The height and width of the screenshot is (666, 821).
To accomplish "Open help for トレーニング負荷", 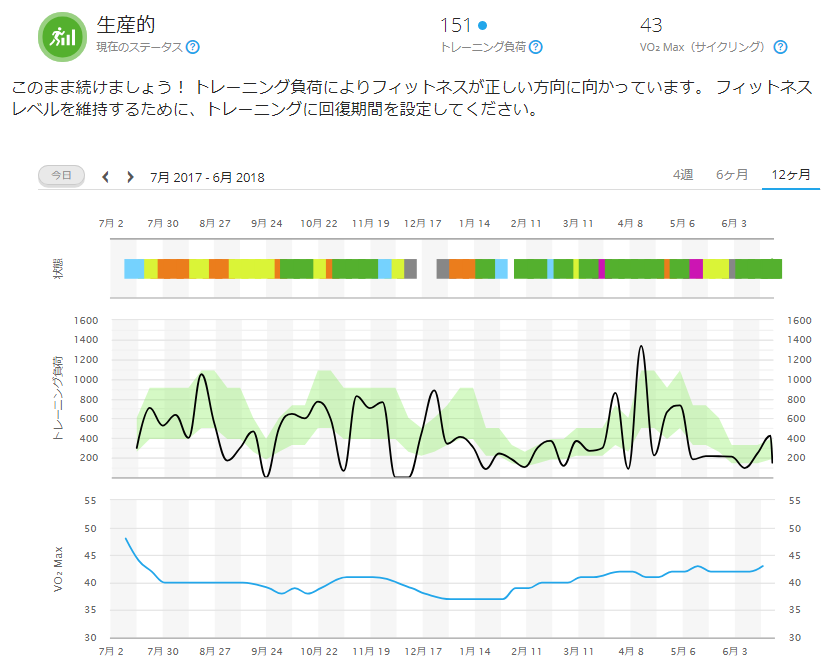I will point(536,47).
